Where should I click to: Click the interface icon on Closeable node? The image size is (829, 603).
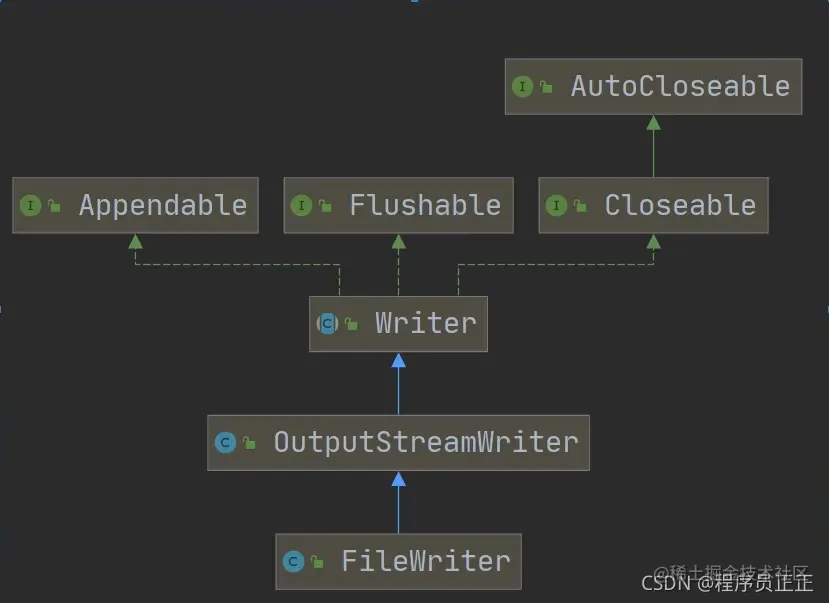click(556, 205)
